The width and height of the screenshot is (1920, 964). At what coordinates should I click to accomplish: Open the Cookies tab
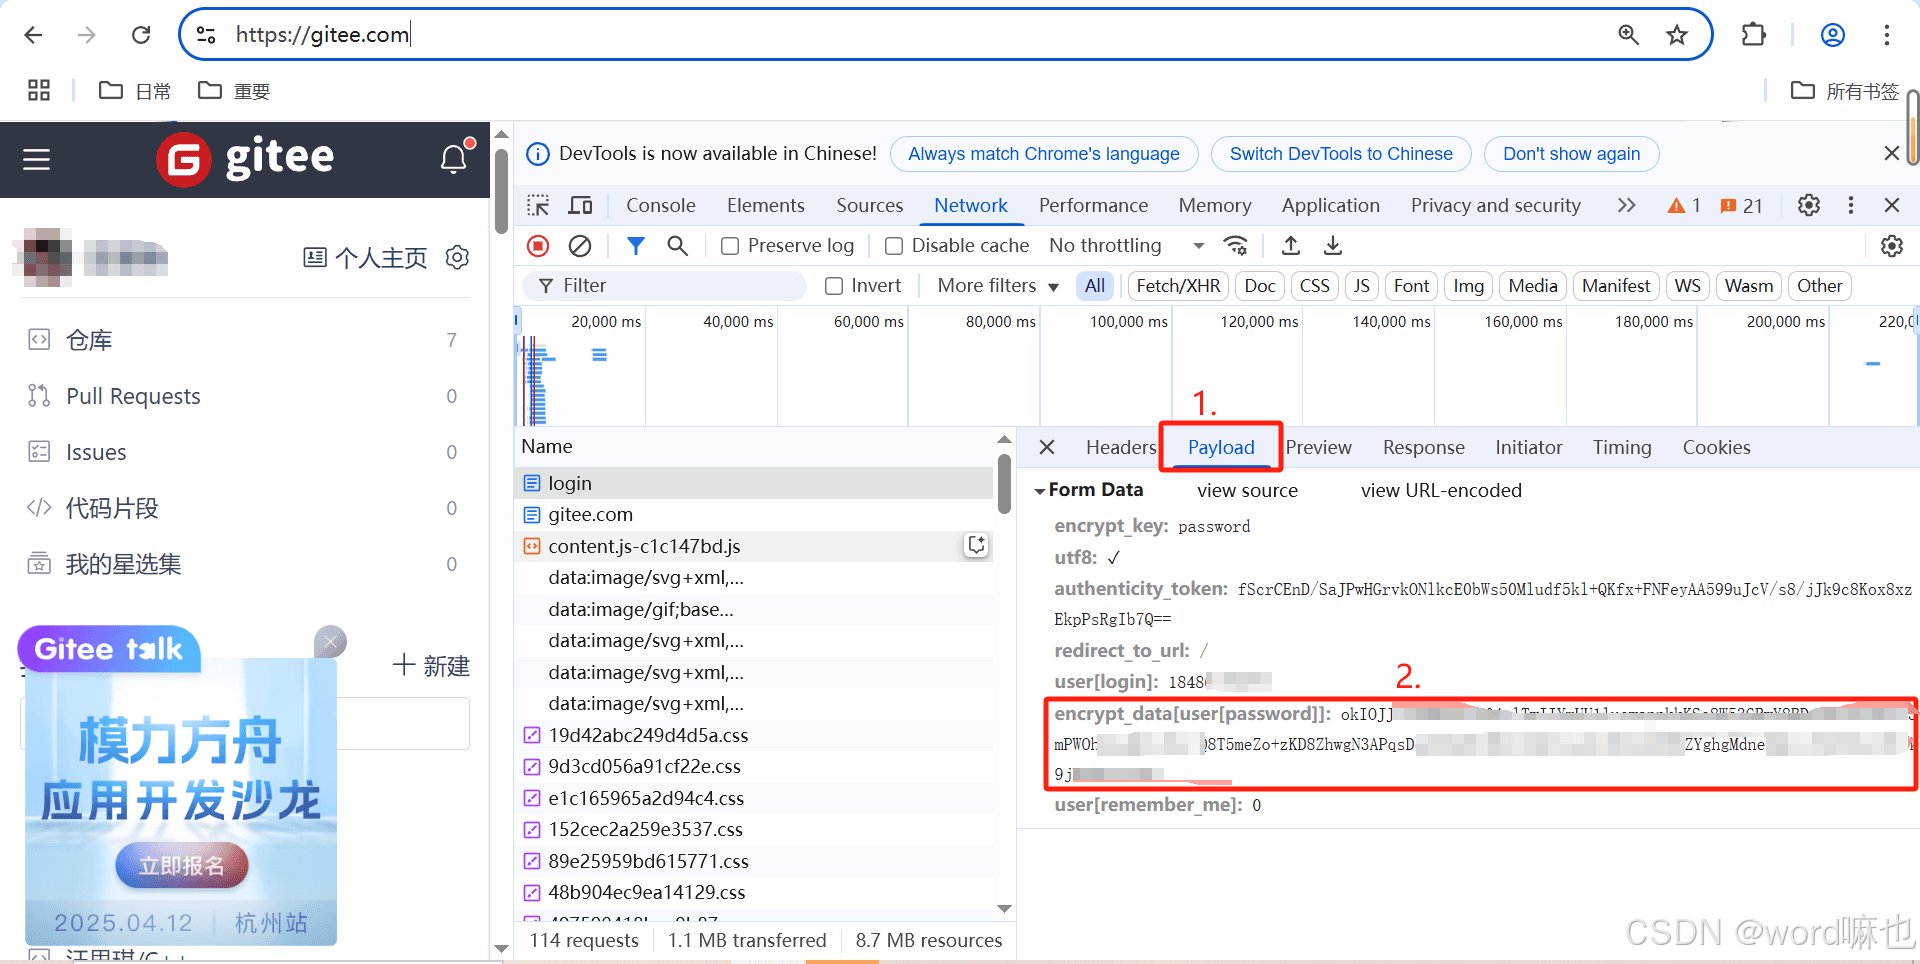tap(1716, 447)
